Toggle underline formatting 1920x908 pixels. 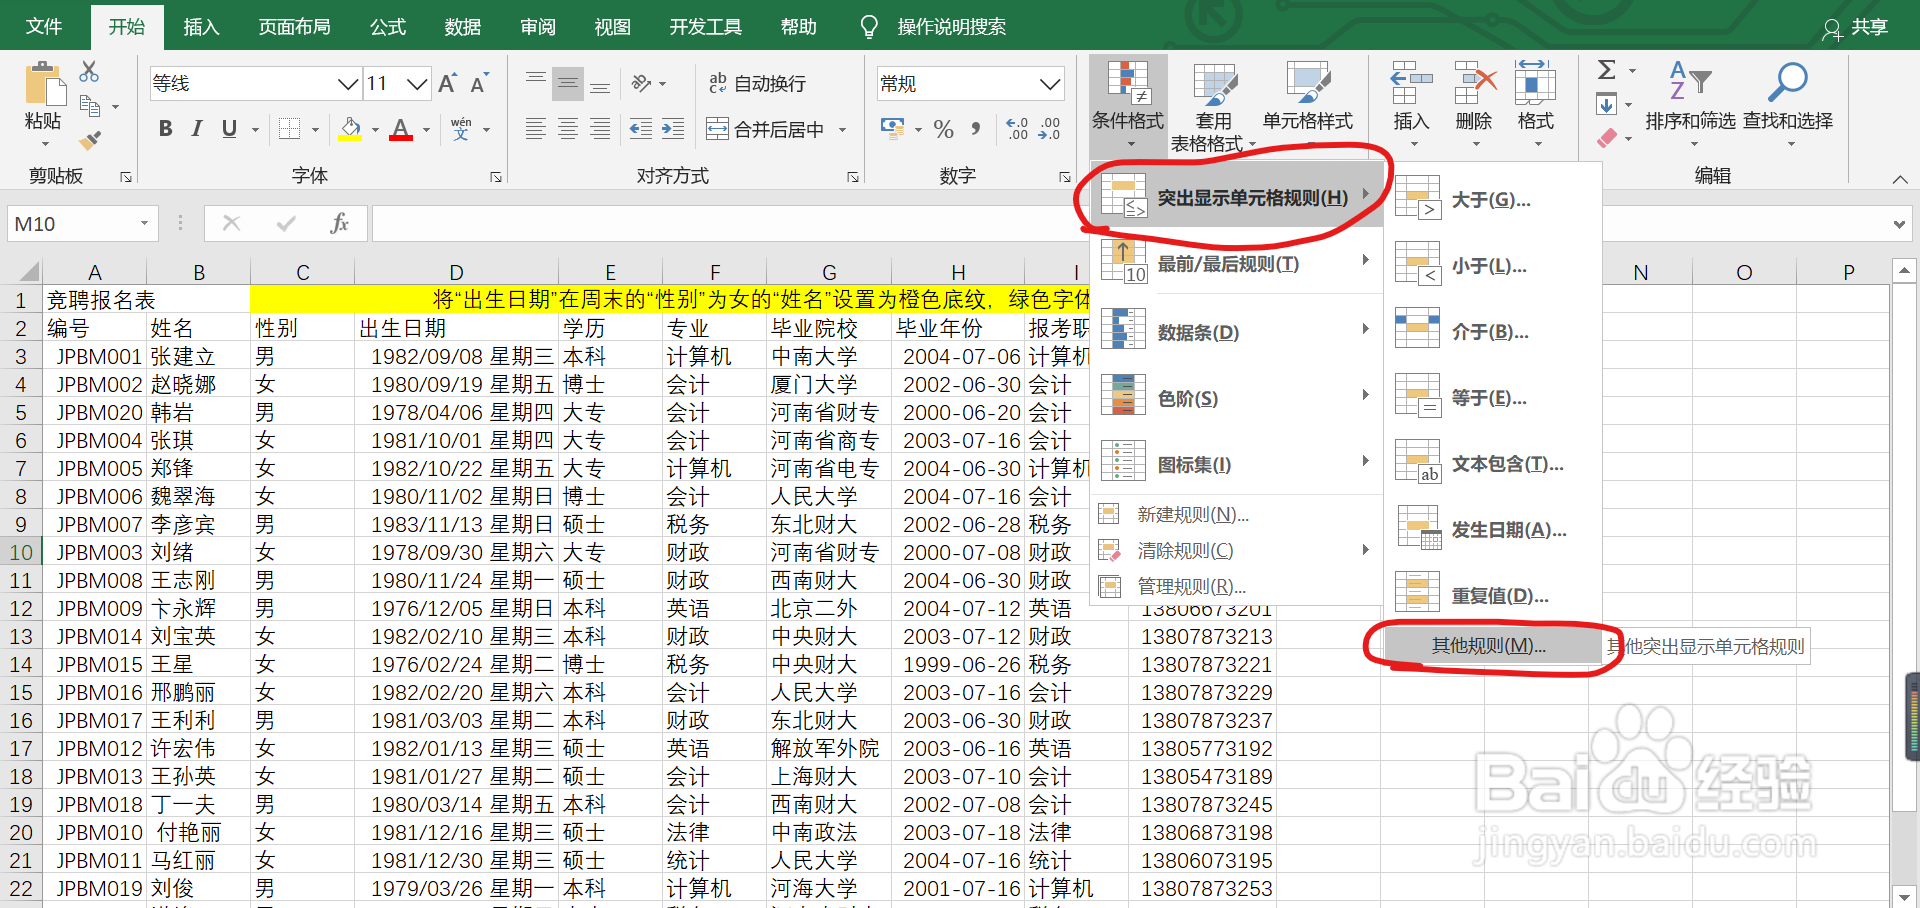coord(228,129)
